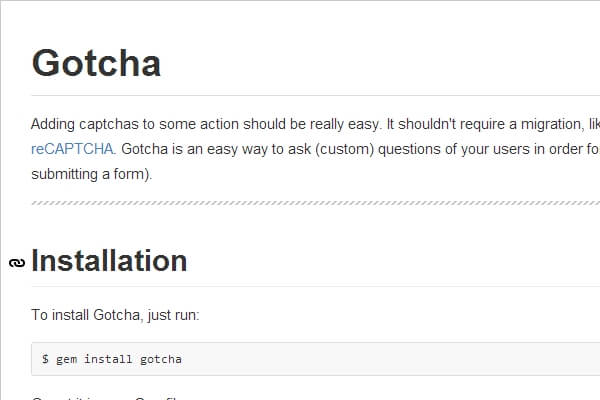
Task: Click the Gotcha main heading
Action: click(x=96, y=63)
